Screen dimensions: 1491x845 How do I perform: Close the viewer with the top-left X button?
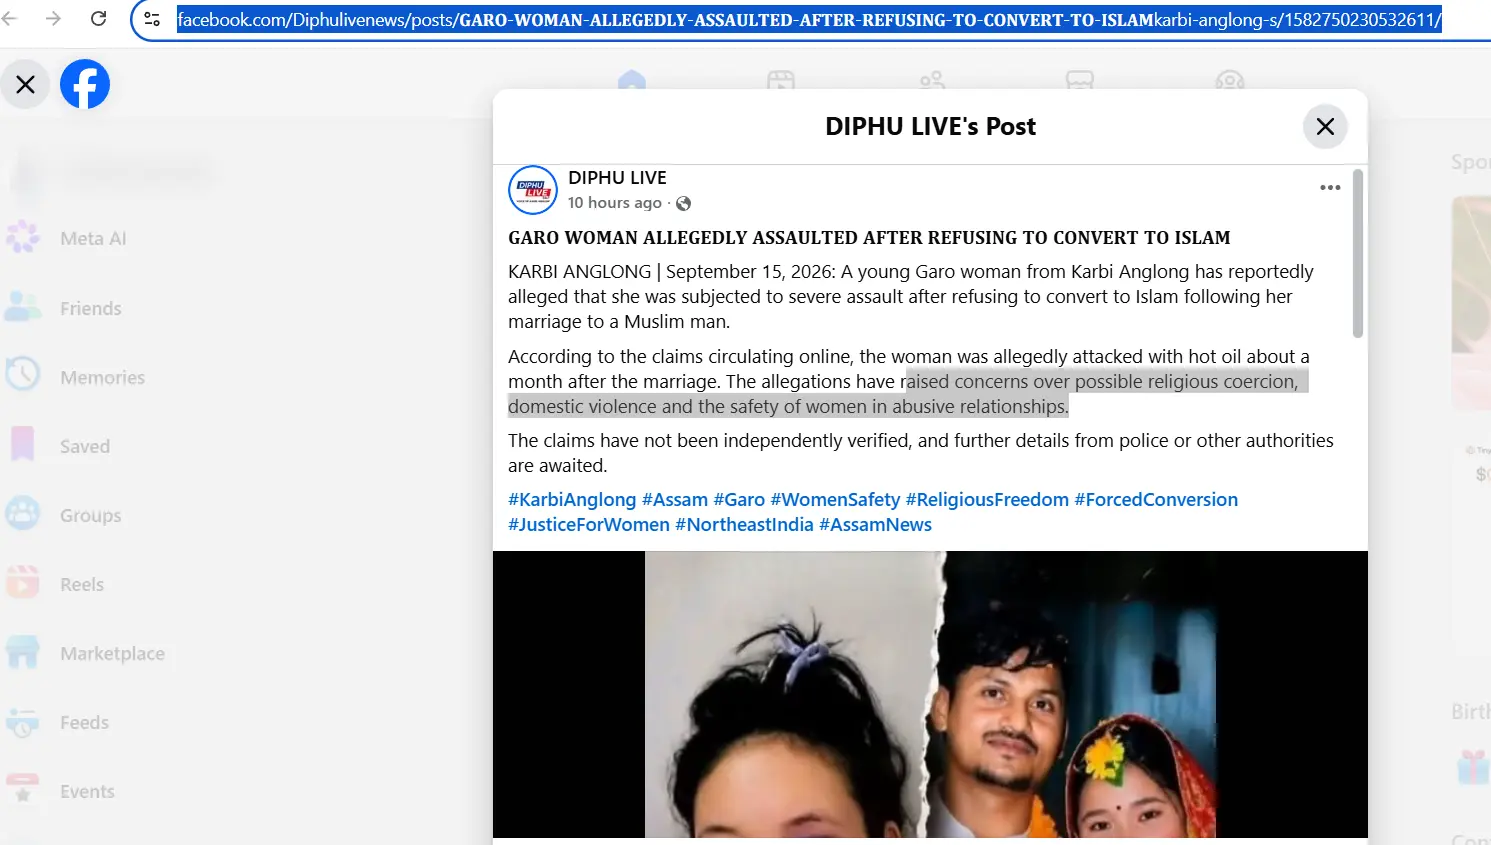pyautogui.click(x=26, y=85)
